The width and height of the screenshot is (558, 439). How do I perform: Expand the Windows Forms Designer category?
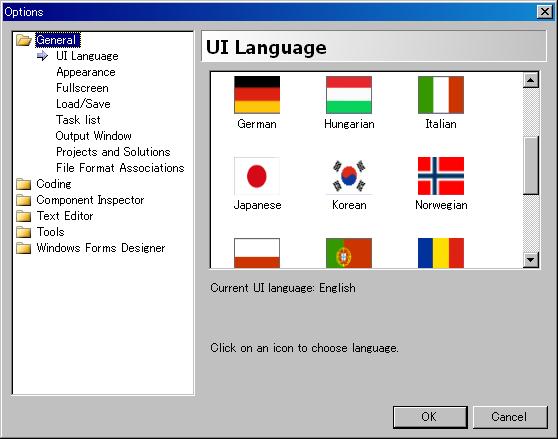pyautogui.click(x=101, y=248)
